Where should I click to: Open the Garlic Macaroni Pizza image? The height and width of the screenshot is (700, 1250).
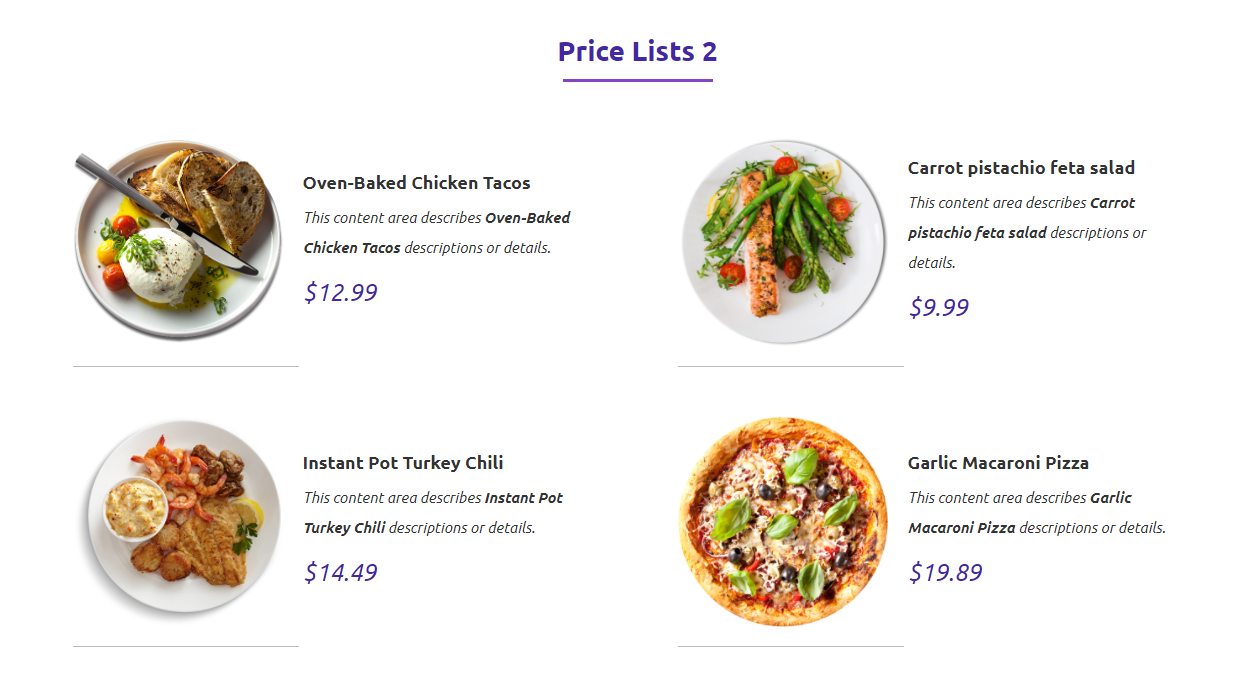click(x=783, y=521)
